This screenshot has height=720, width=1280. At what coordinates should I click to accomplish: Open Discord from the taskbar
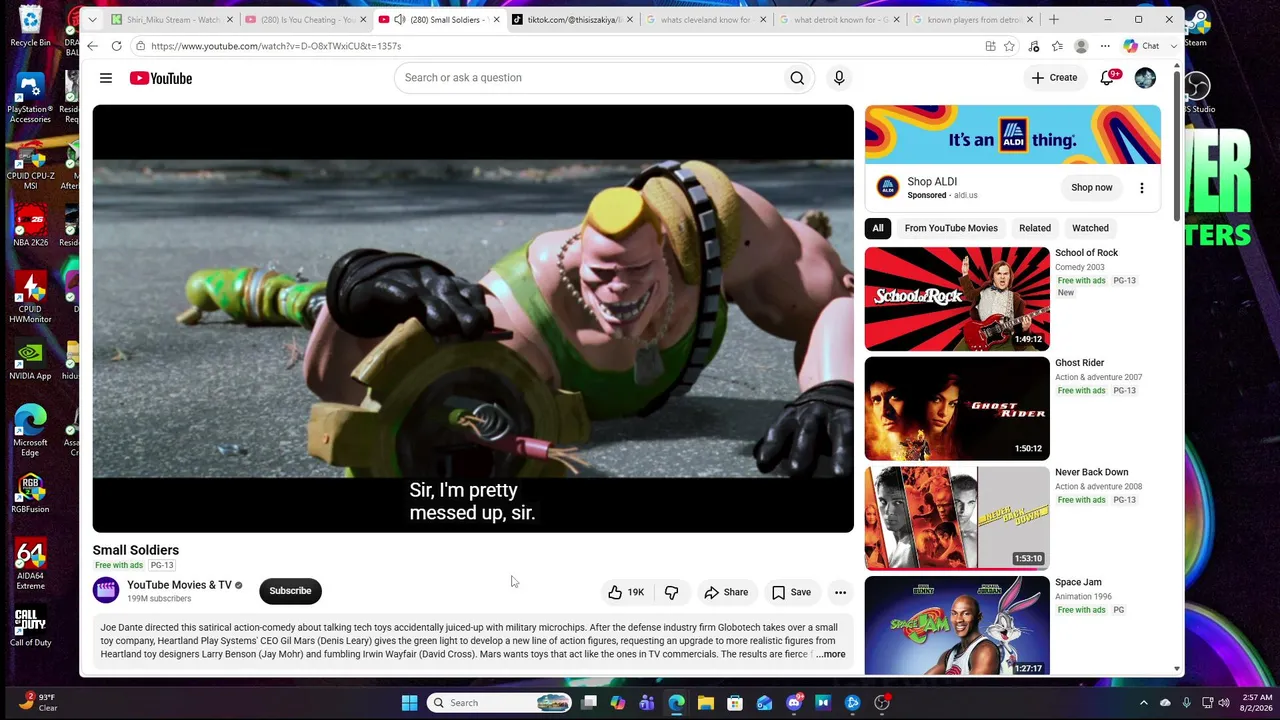794,703
